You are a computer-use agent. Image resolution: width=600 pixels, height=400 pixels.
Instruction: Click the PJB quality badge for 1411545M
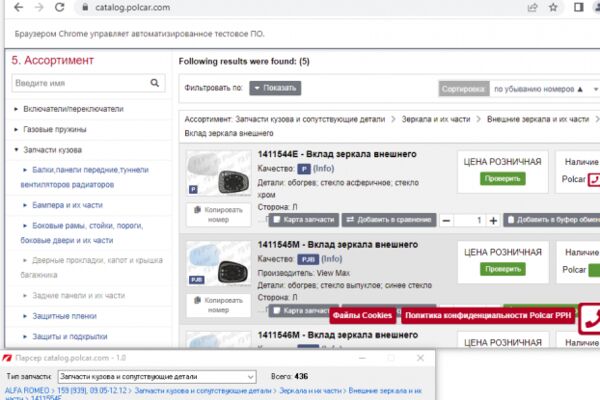pos(308,259)
